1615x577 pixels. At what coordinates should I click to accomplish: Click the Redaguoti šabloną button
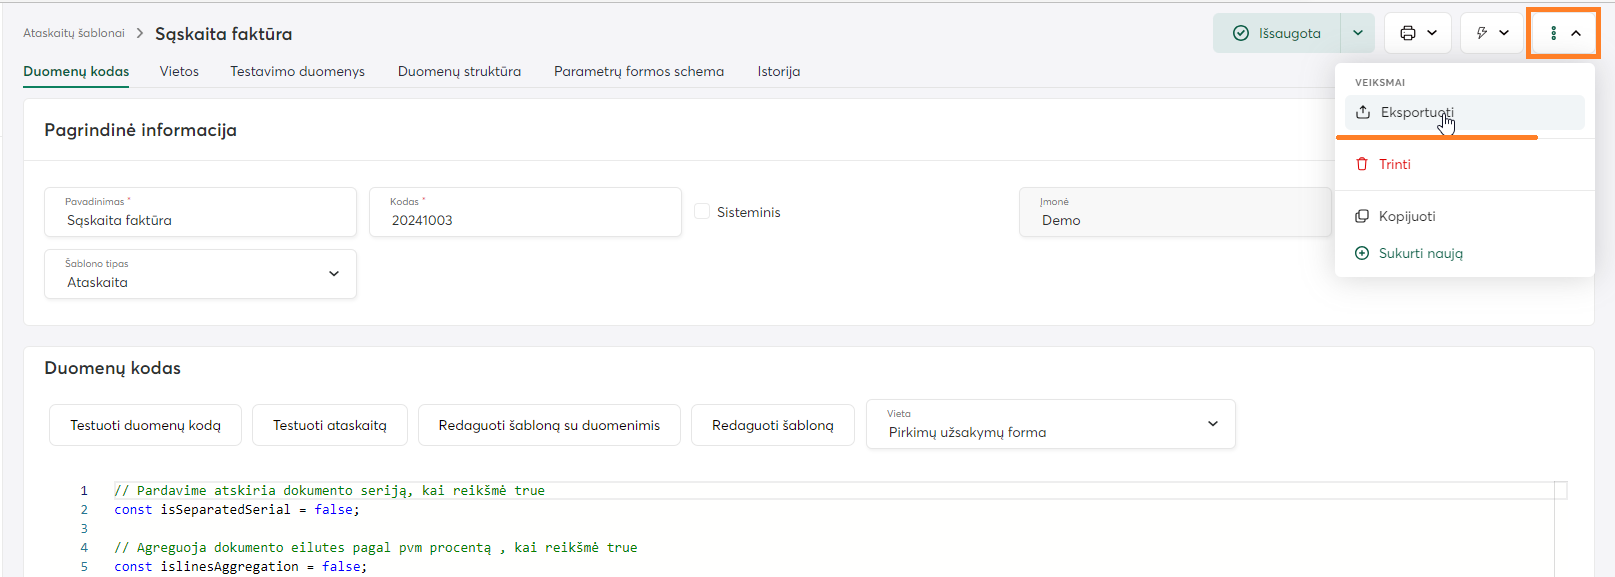tap(772, 425)
